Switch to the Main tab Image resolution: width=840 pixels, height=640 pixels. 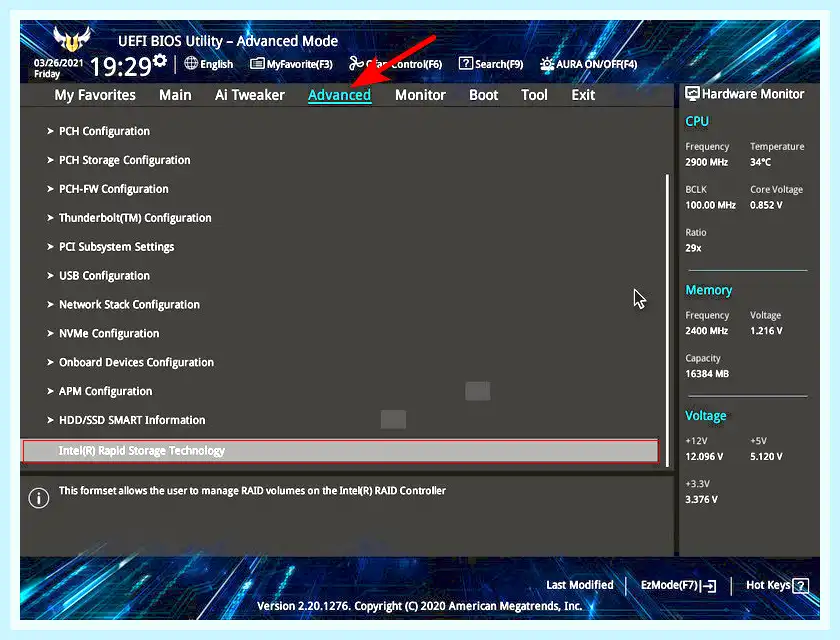[x=175, y=95]
